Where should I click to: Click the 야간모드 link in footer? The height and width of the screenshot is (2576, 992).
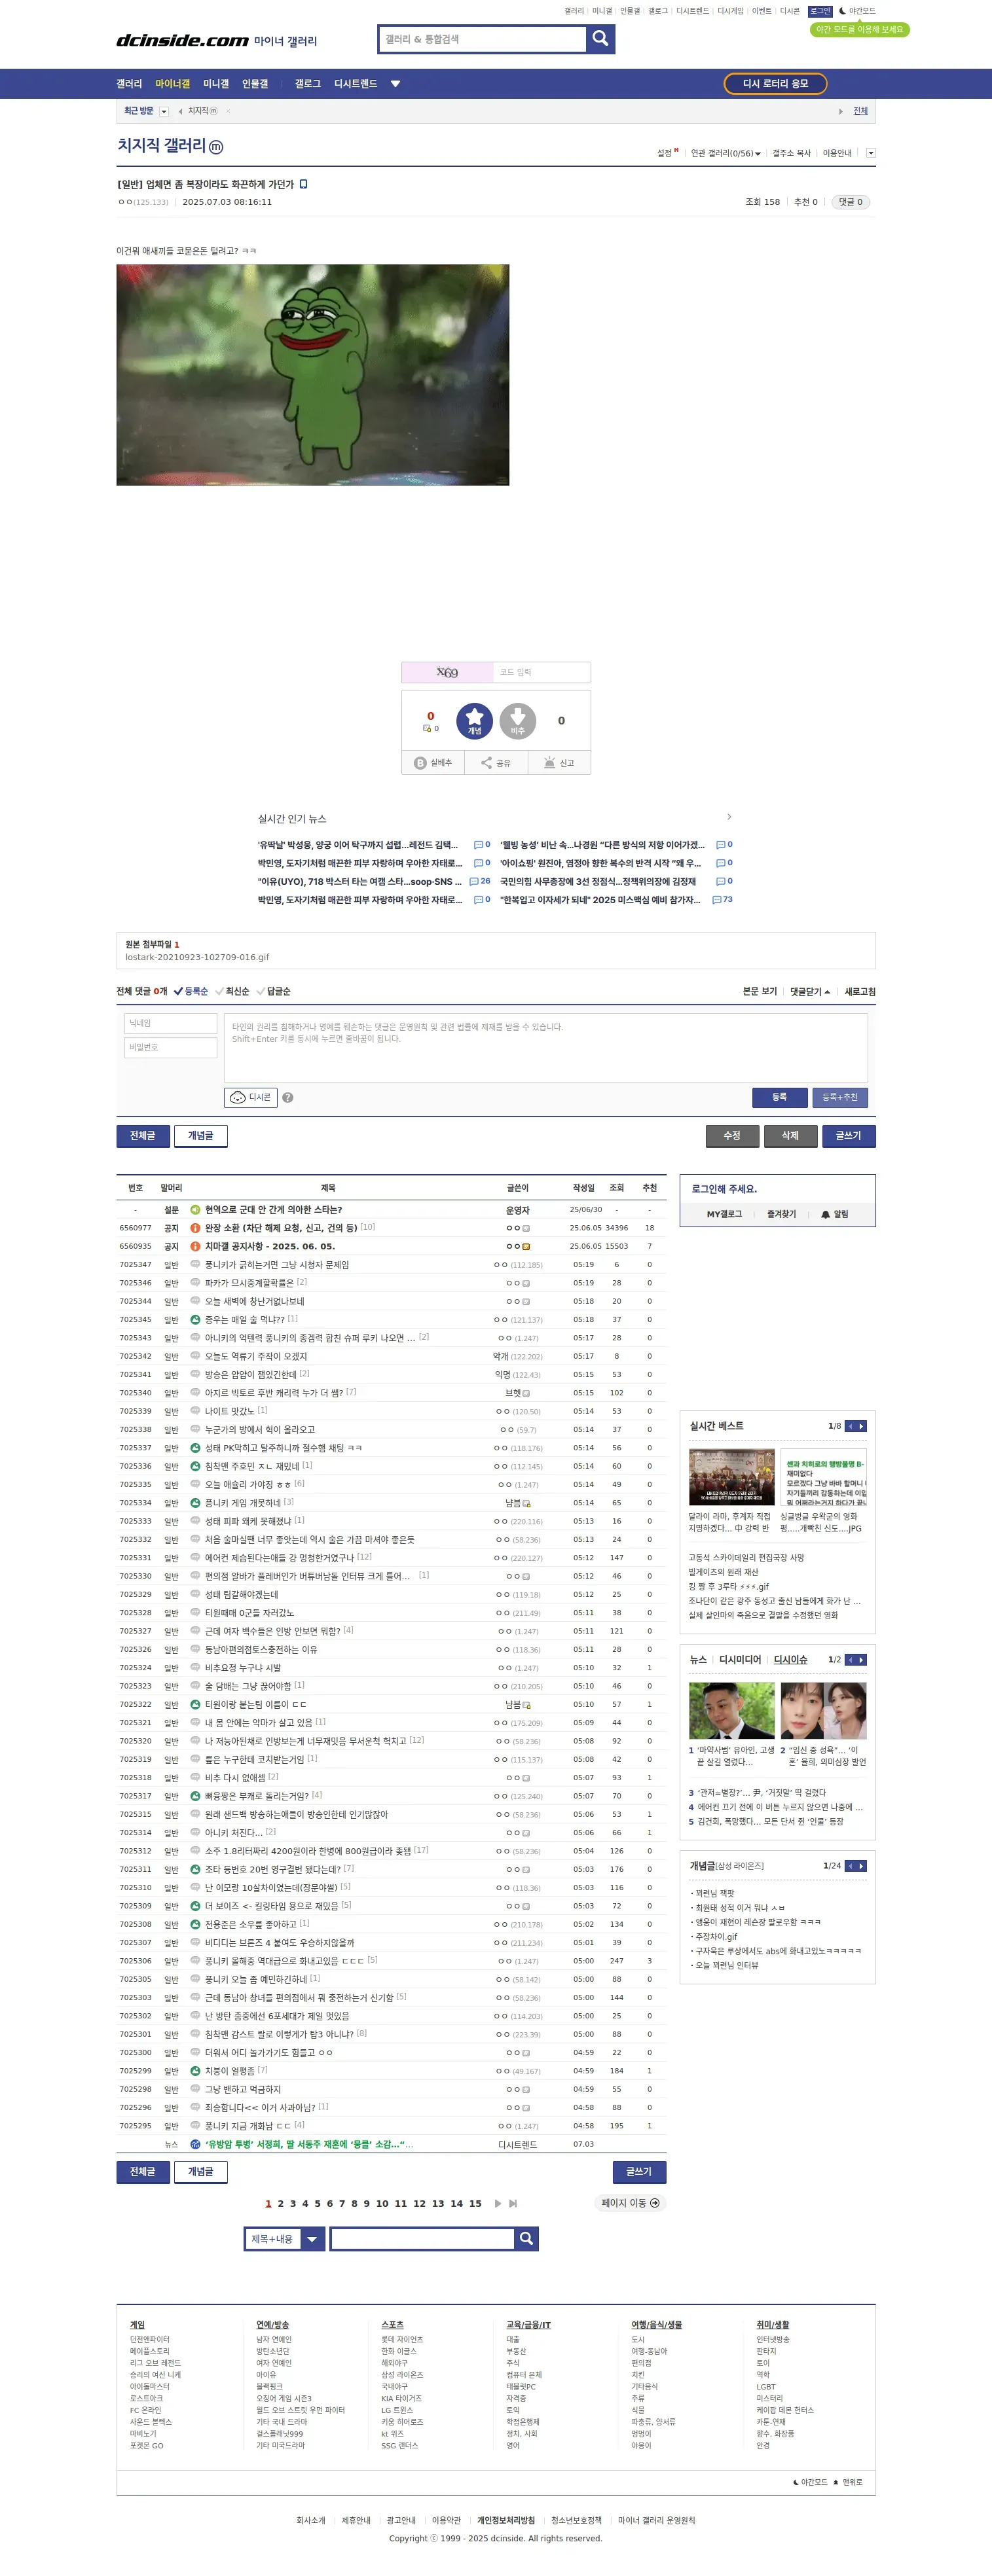[x=810, y=2482]
